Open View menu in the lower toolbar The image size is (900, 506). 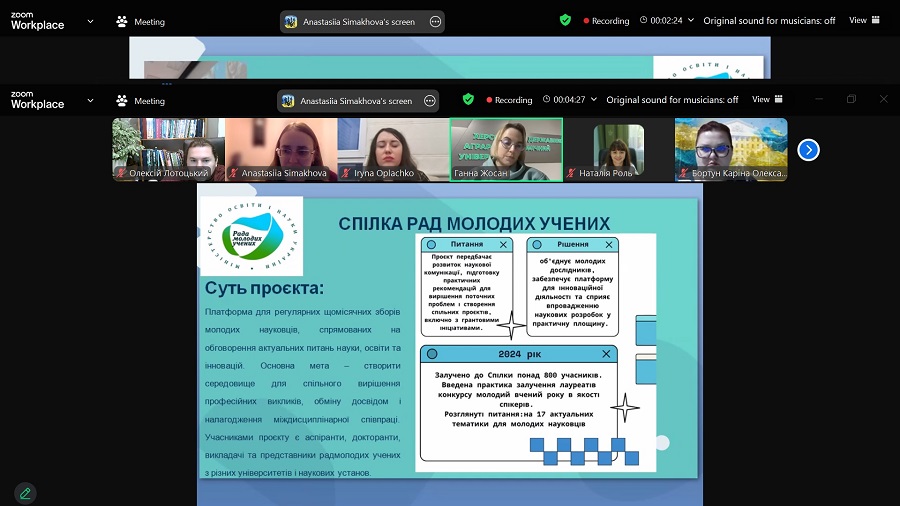(x=767, y=100)
